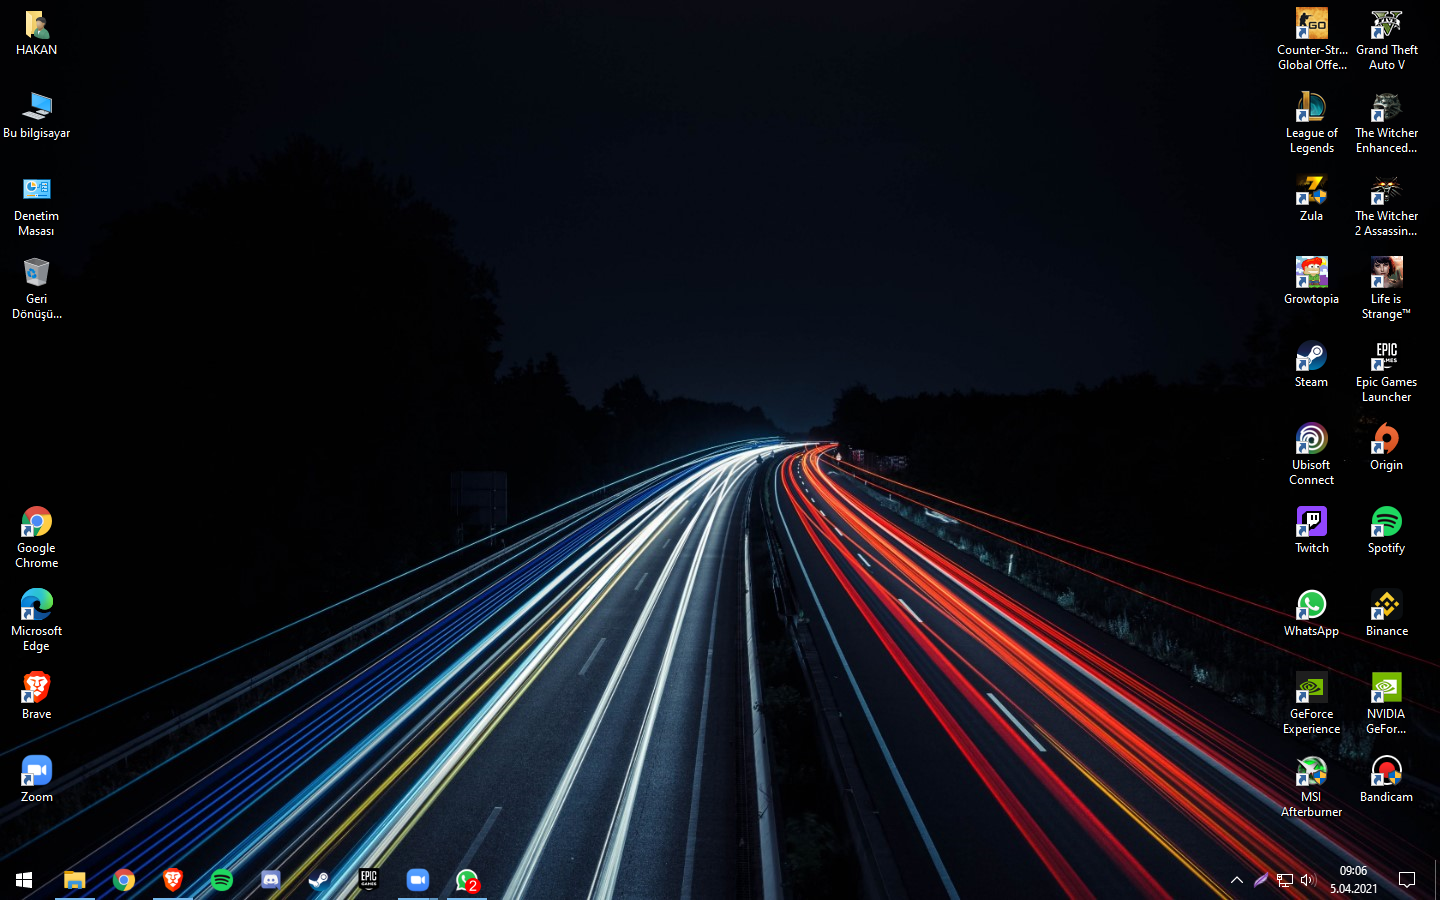Select the Grand Theft Auto V shortcut

coord(1387,40)
